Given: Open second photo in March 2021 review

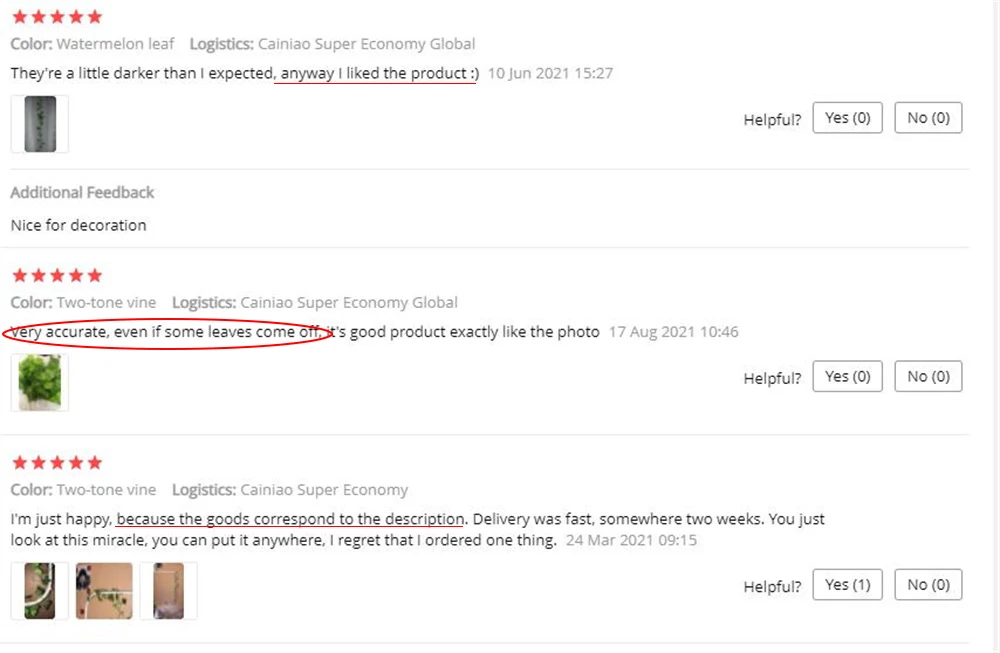Looking at the screenshot, I should (104, 591).
